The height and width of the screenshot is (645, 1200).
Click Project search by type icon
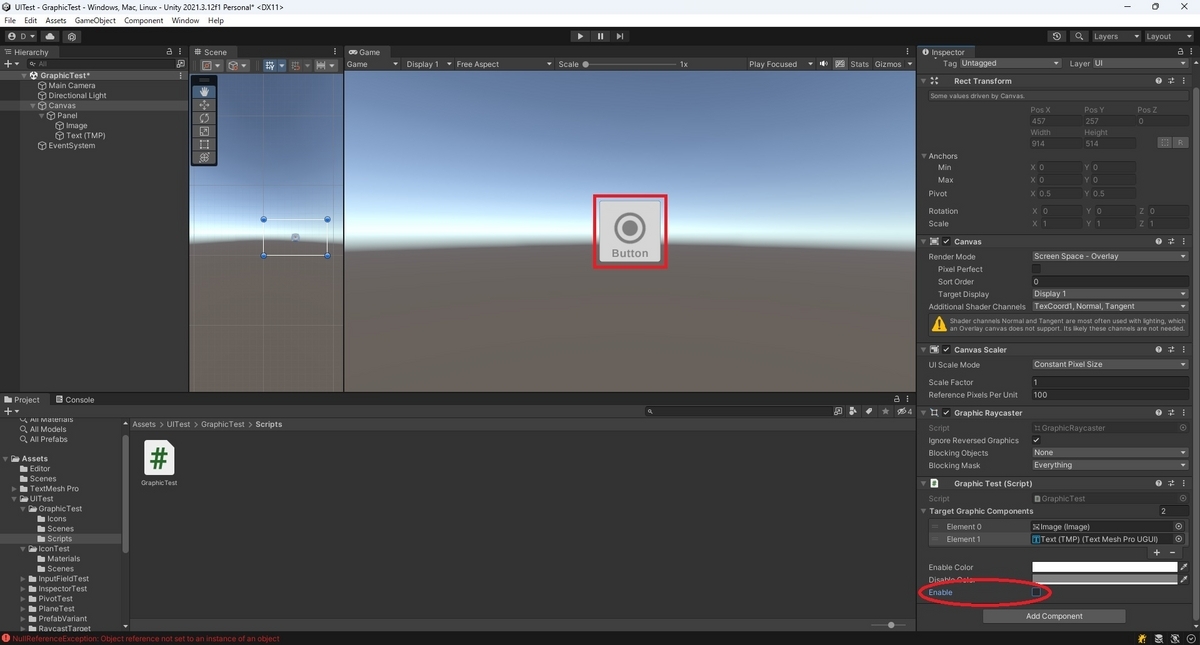tap(853, 411)
